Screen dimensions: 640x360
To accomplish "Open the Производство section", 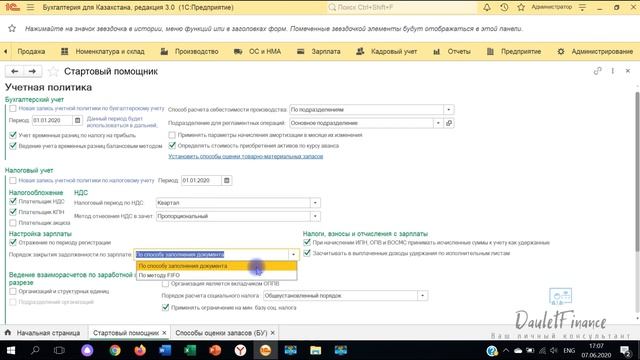I will tap(189, 51).
